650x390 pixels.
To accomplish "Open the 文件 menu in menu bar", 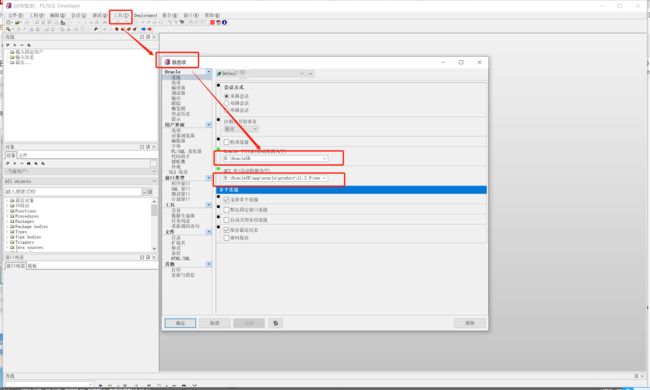I will (x=15, y=15).
